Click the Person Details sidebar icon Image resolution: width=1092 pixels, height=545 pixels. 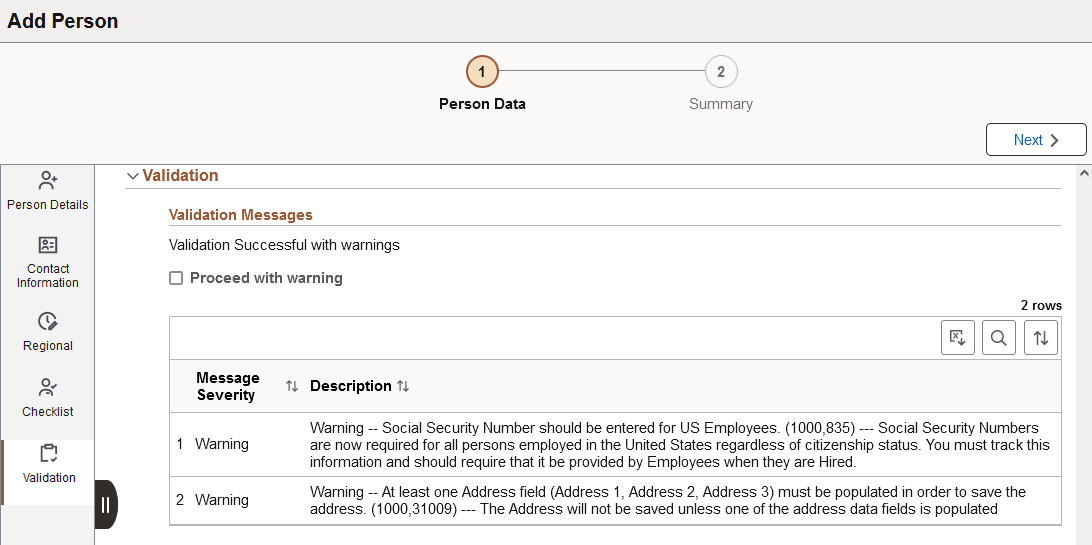48,181
